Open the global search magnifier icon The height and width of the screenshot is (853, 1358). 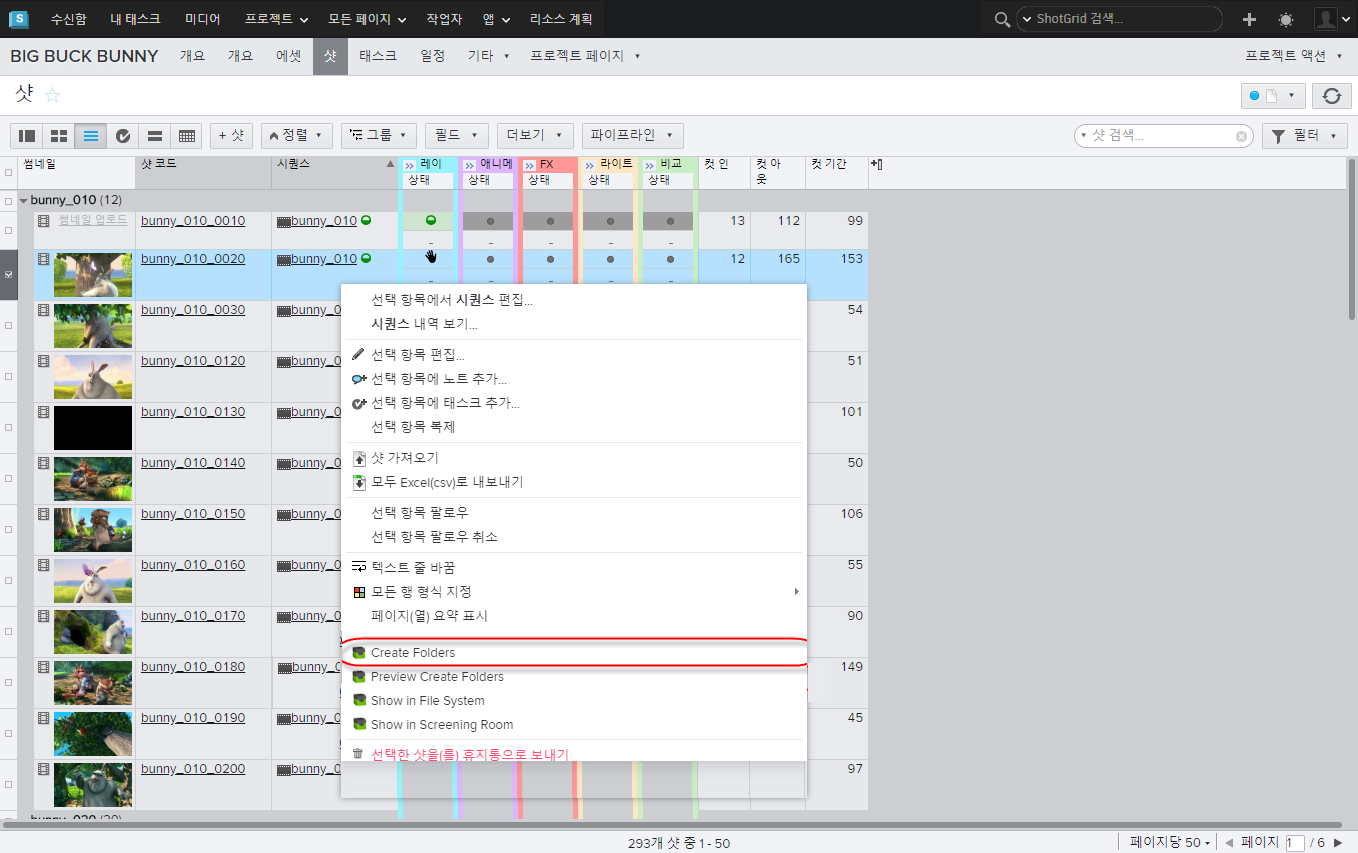coord(1002,19)
